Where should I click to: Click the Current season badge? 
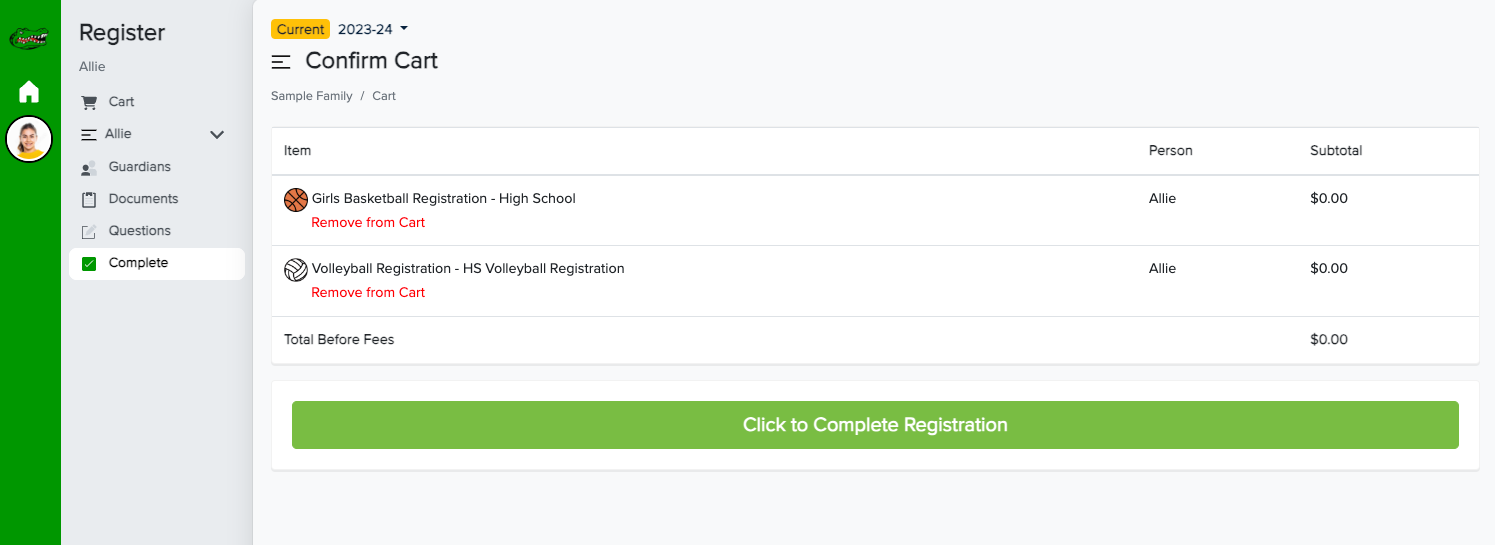(x=300, y=29)
